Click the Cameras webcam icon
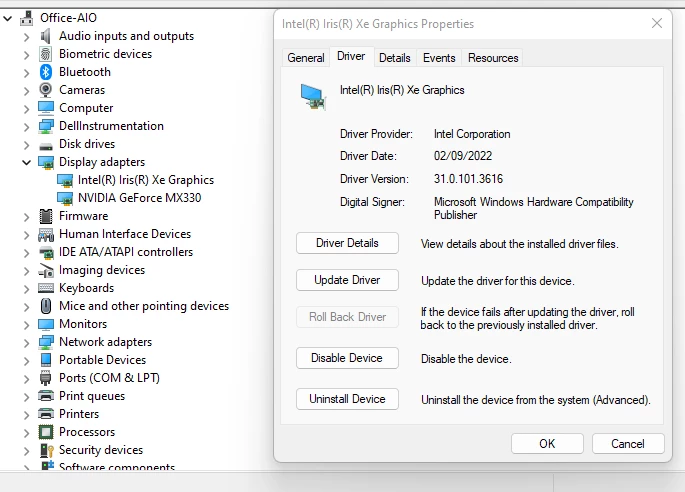 45,90
